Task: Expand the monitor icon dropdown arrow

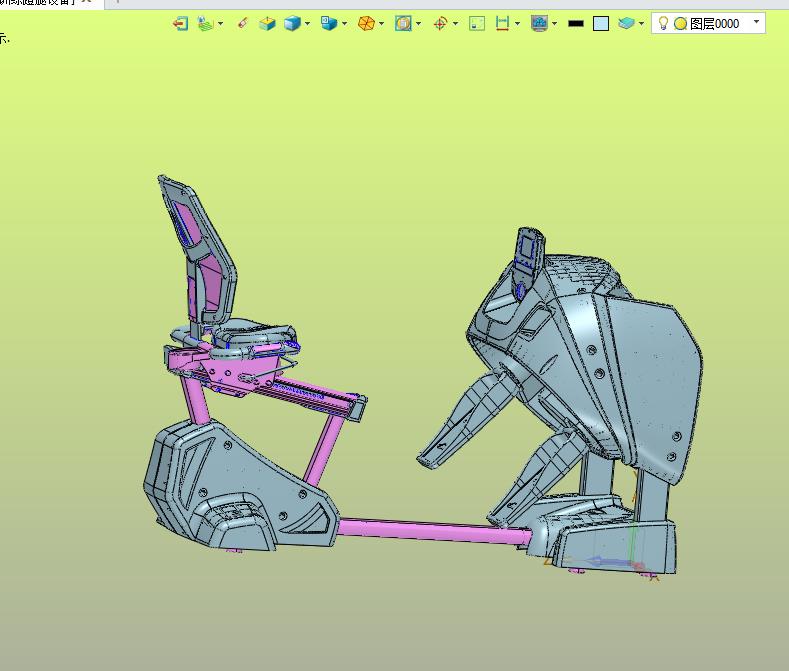Action: [x=555, y=24]
